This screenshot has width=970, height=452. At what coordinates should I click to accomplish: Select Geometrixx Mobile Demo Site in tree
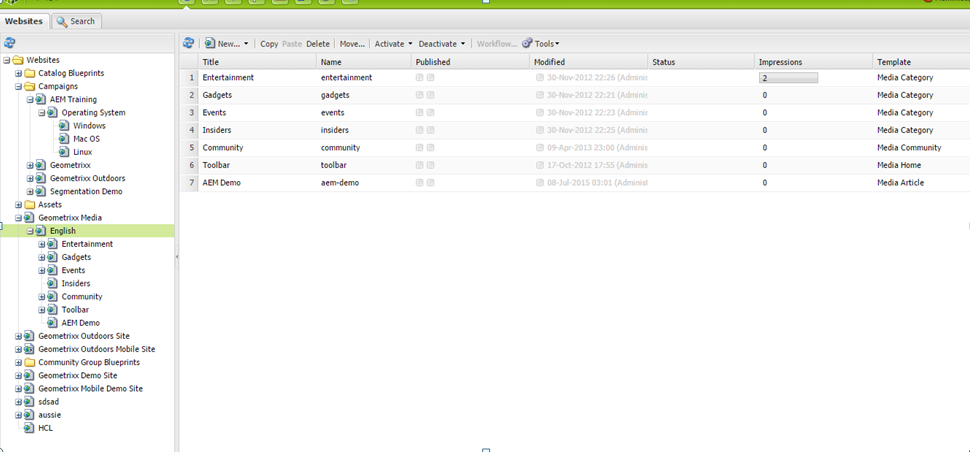tap(90, 388)
